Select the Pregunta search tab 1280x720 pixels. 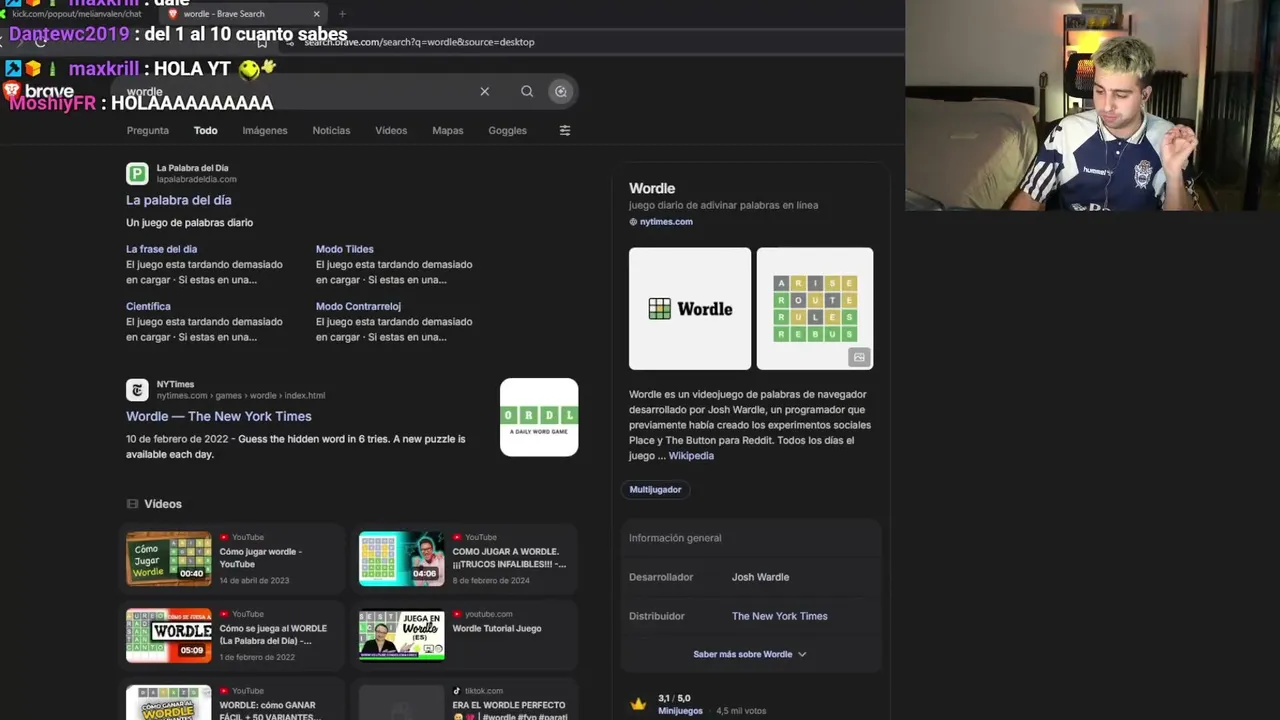pos(148,131)
